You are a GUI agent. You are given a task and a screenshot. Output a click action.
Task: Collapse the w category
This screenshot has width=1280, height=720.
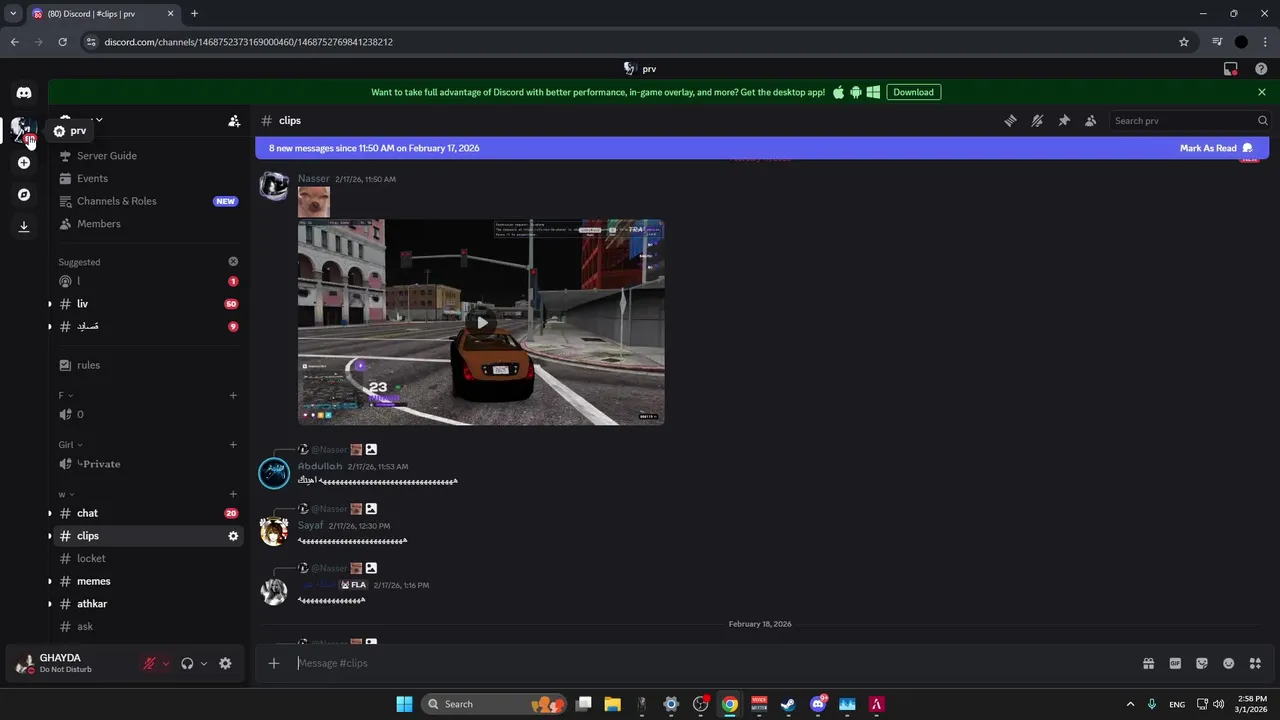click(x=65, y=494)
